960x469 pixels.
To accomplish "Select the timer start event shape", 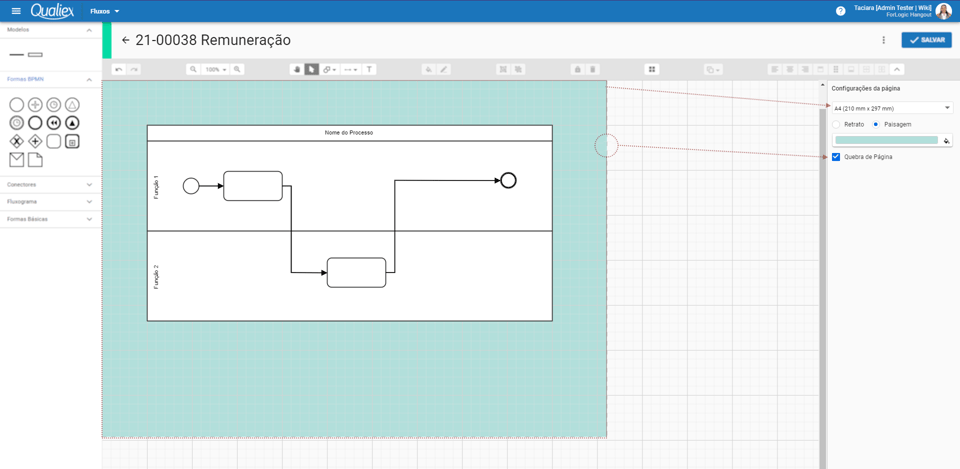I will [54, 105].
